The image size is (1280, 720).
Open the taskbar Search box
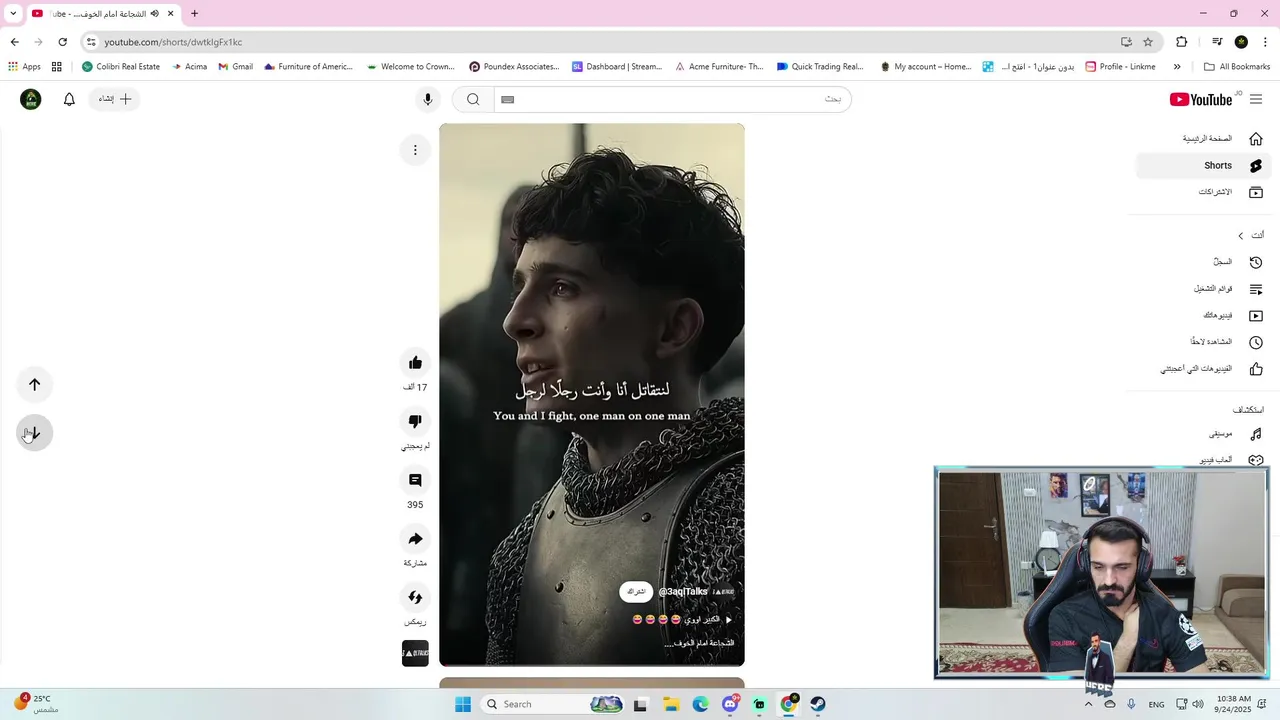(x=552, y=704)
